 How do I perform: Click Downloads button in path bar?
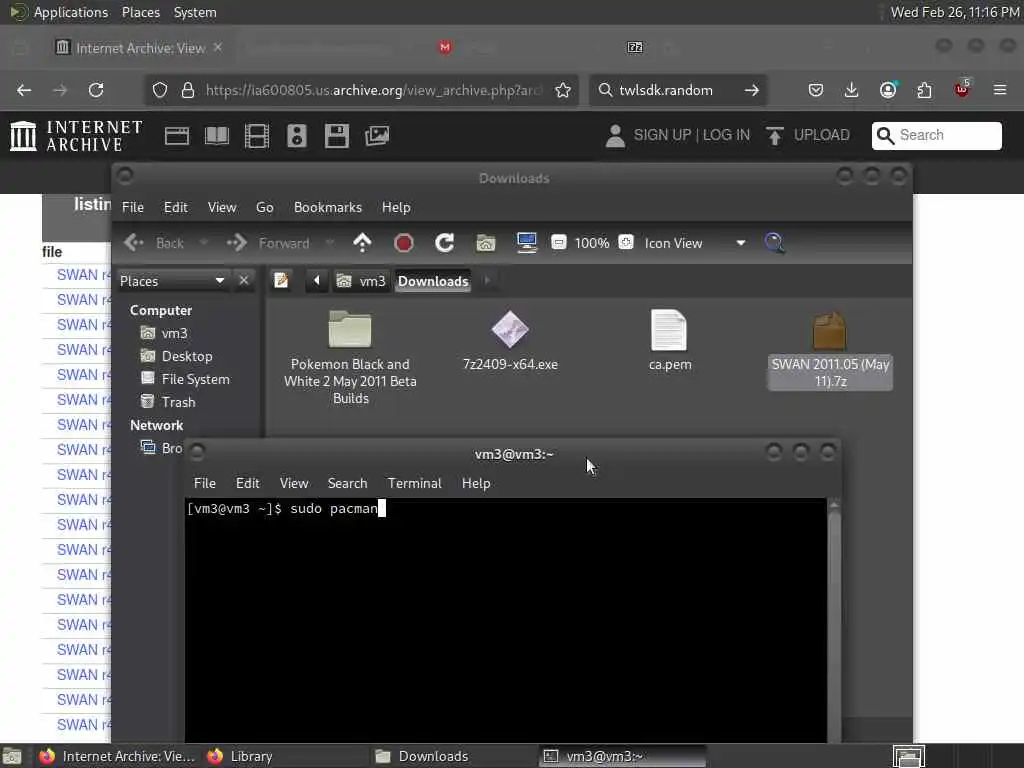(433, 281)
